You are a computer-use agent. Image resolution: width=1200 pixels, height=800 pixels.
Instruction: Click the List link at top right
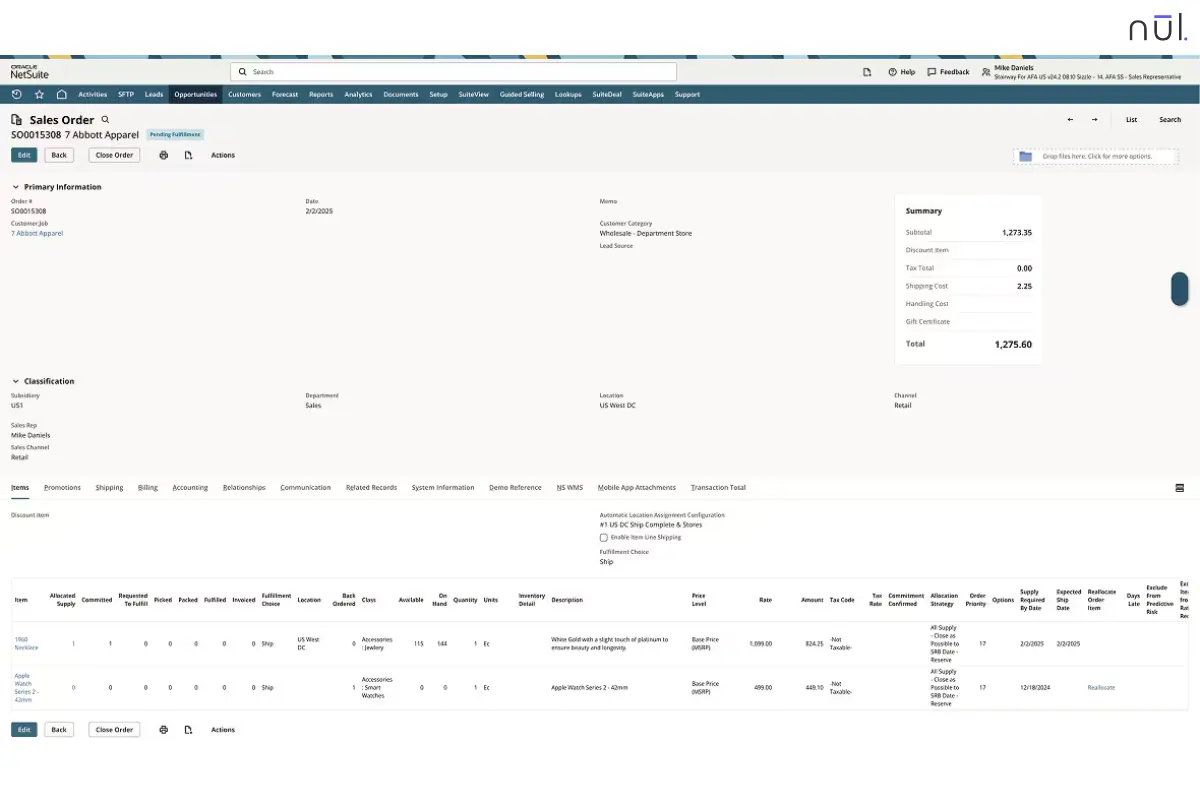click(x=1131, y=120)
